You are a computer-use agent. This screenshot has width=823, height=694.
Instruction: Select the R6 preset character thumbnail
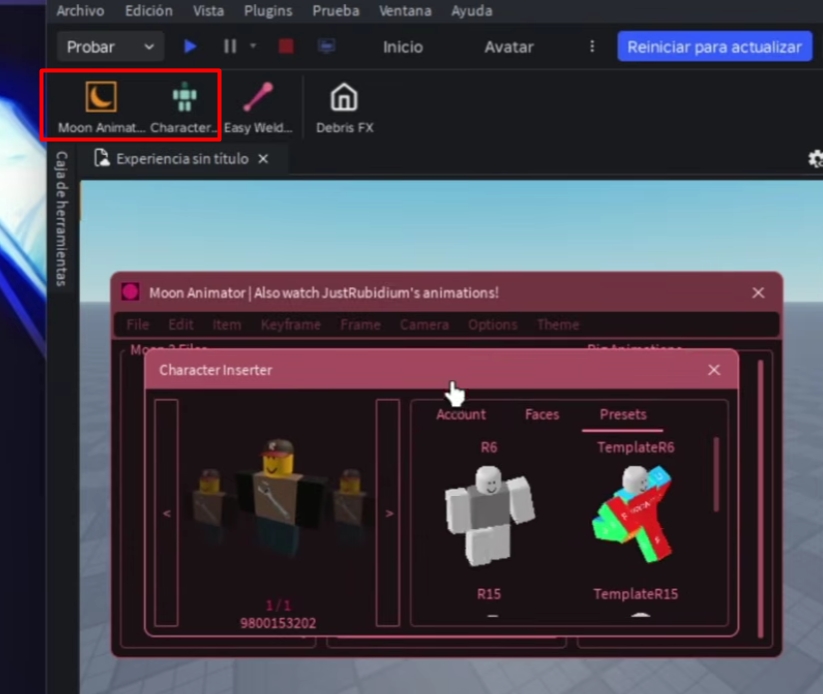489,516
